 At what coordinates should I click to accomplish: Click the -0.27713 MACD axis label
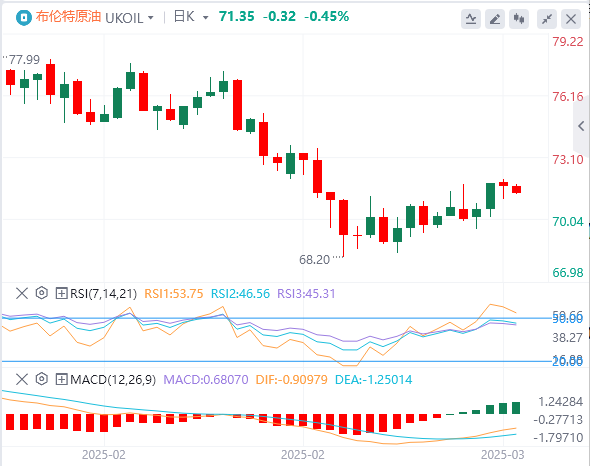[x=558, y=419]
